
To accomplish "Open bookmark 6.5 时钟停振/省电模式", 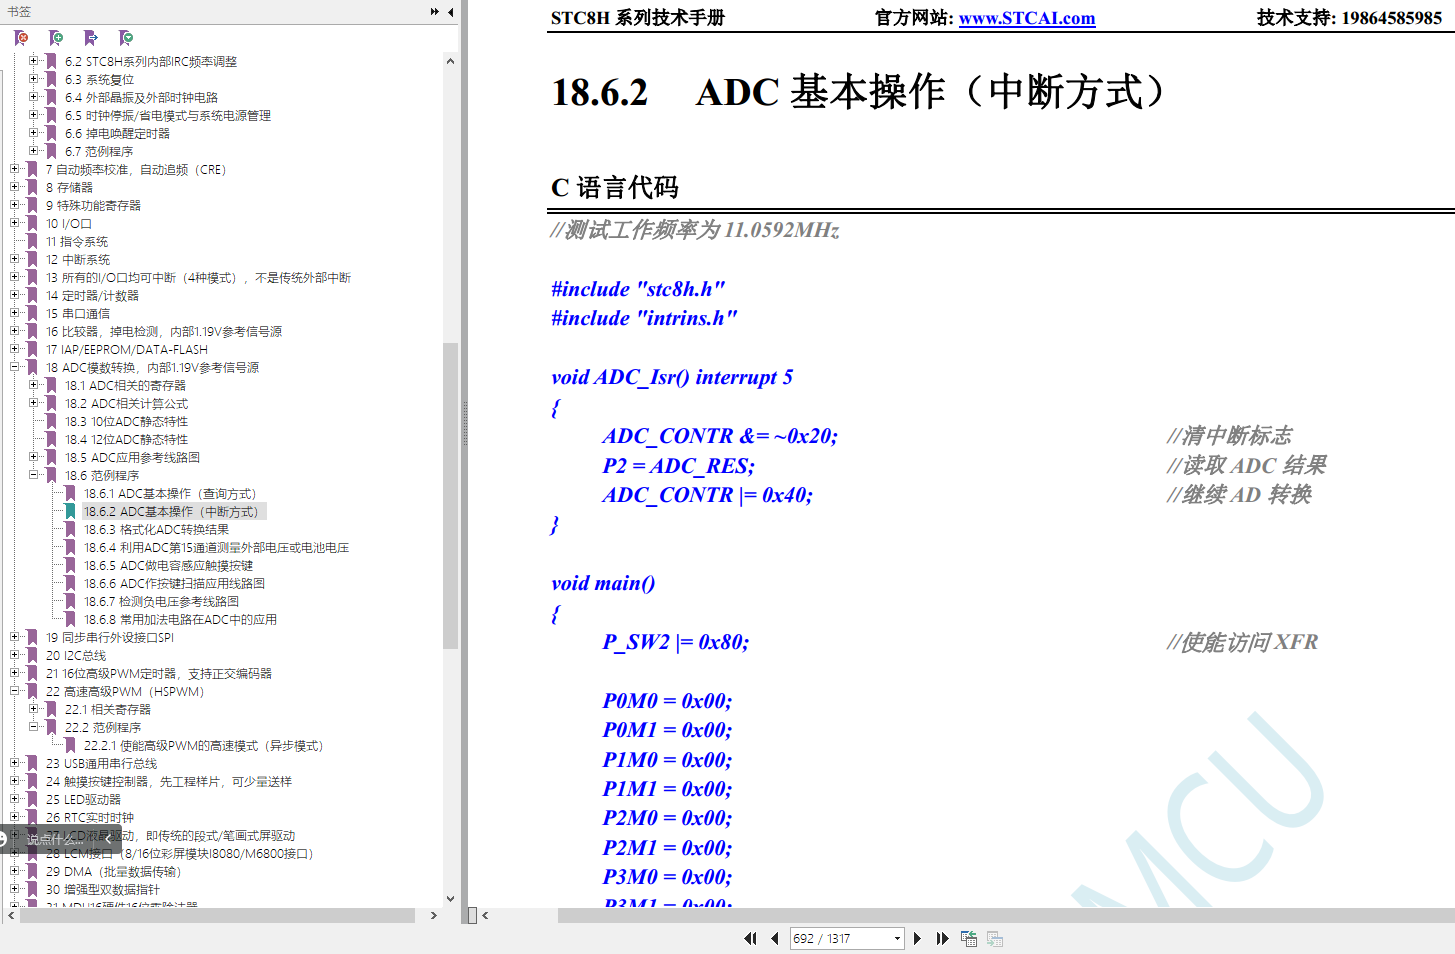I will point(168,116).
